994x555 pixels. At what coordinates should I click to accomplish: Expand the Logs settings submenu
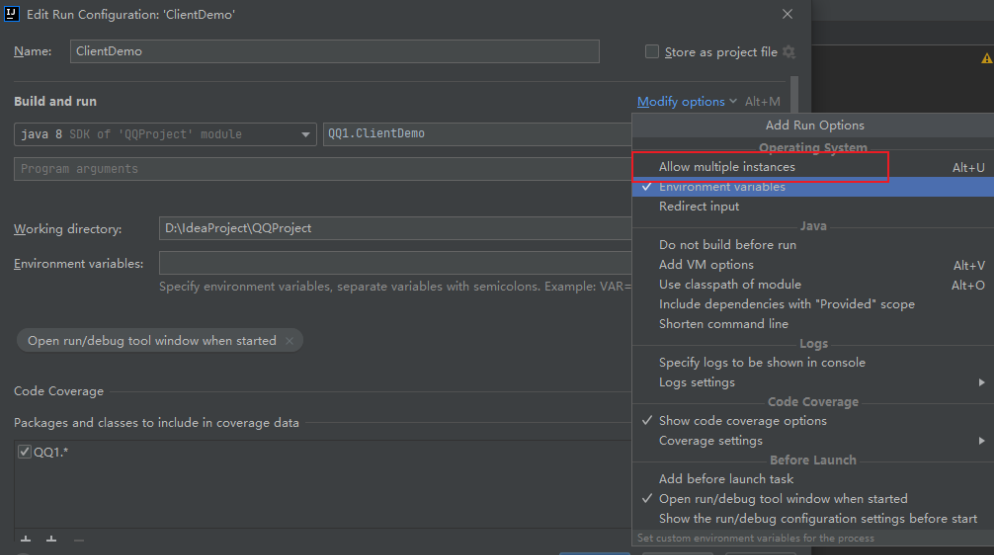point(696,382)
